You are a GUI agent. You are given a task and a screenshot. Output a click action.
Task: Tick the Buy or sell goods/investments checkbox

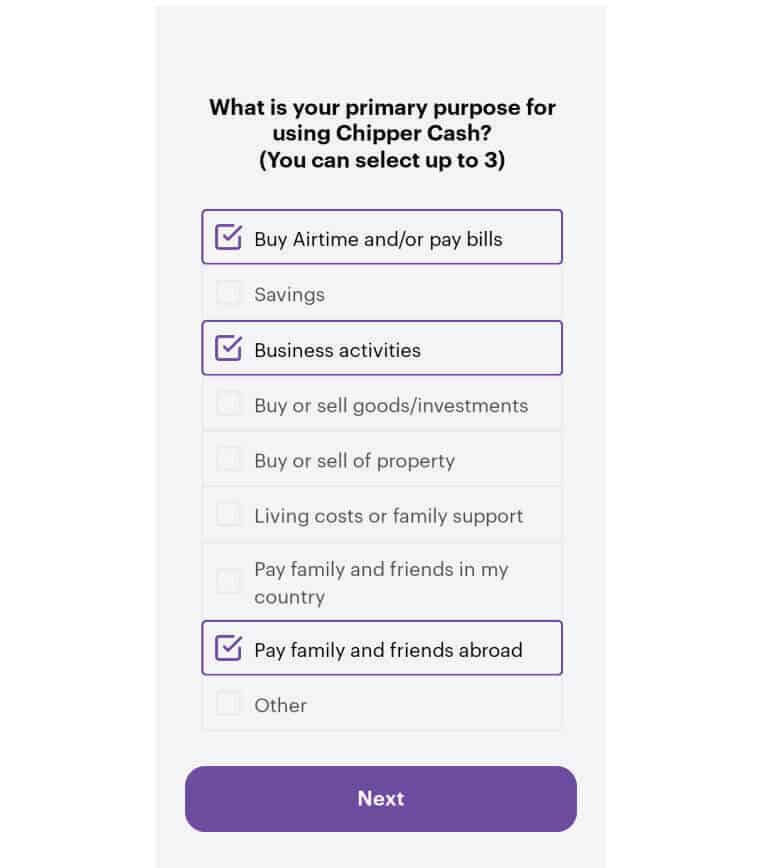(x=229, y=404)
